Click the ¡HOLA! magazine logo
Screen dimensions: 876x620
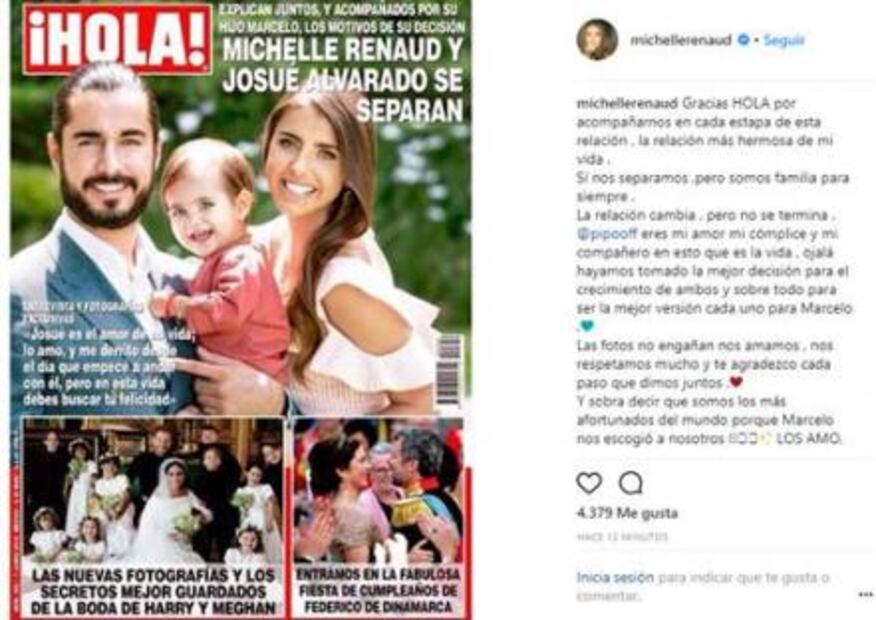118,39
